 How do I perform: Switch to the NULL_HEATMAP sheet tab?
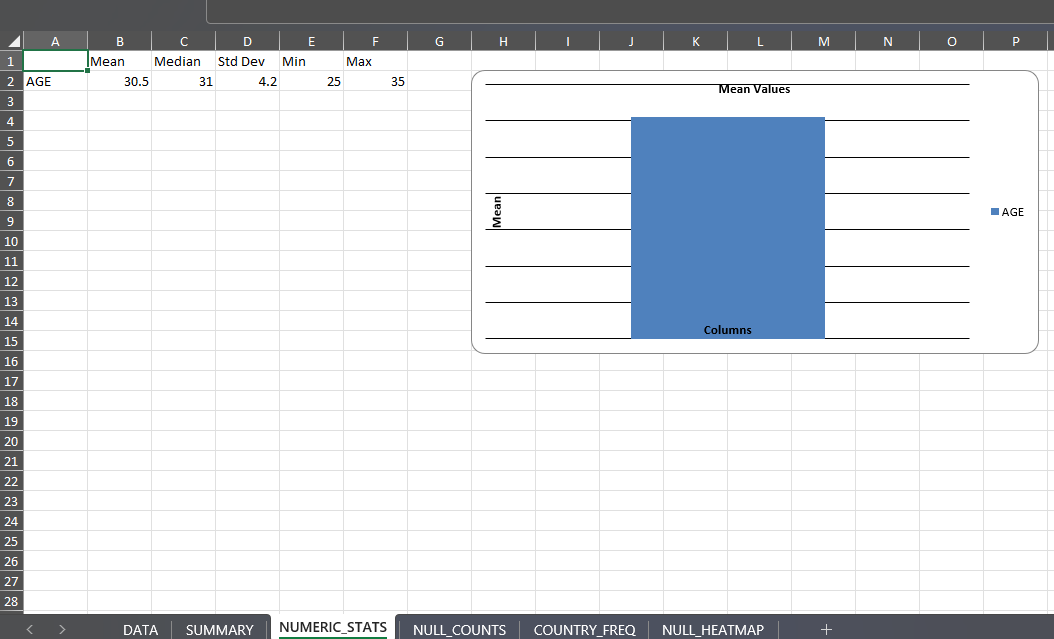pos(712,630)
